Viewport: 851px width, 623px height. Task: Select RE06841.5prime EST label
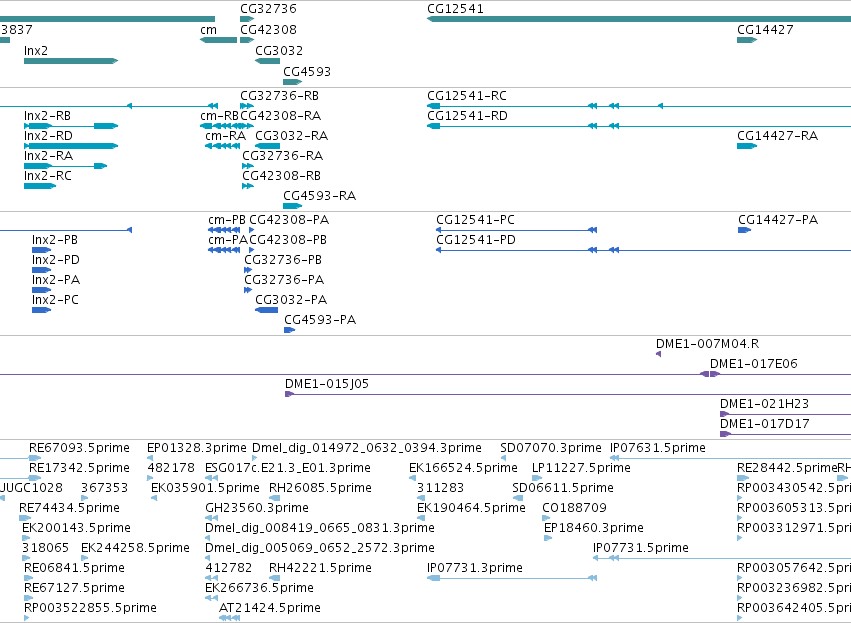(74, 568)
